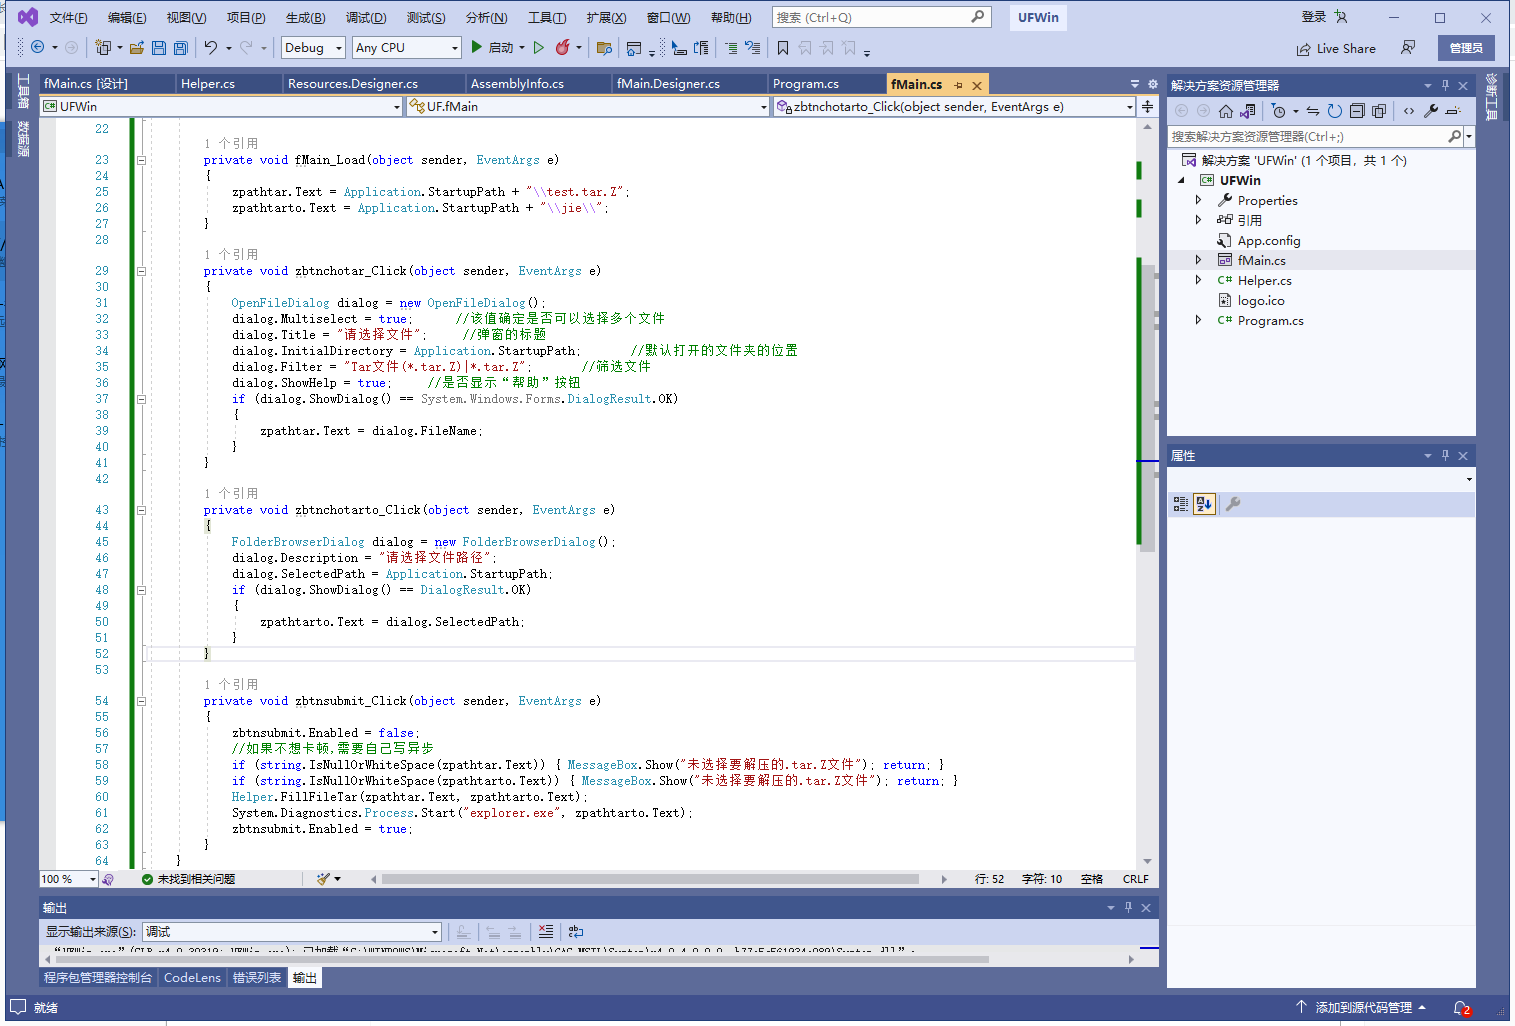Click the comment selected lines icon
1515x1026 pixels.
(731, 47)
